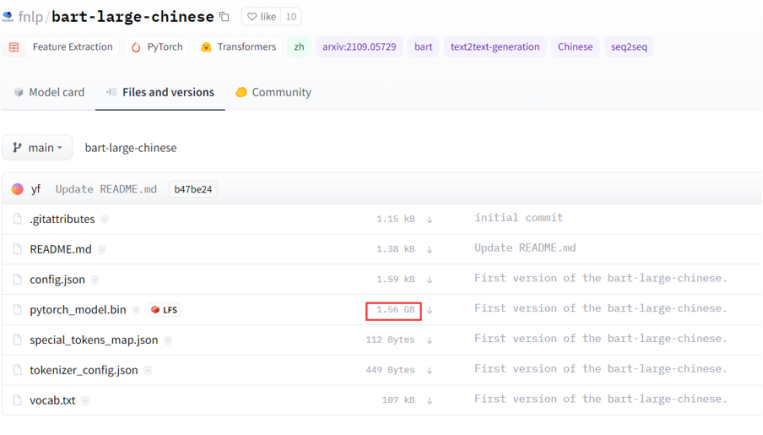
Task: Download README.md via its download arrow
Action: point(429,250)
